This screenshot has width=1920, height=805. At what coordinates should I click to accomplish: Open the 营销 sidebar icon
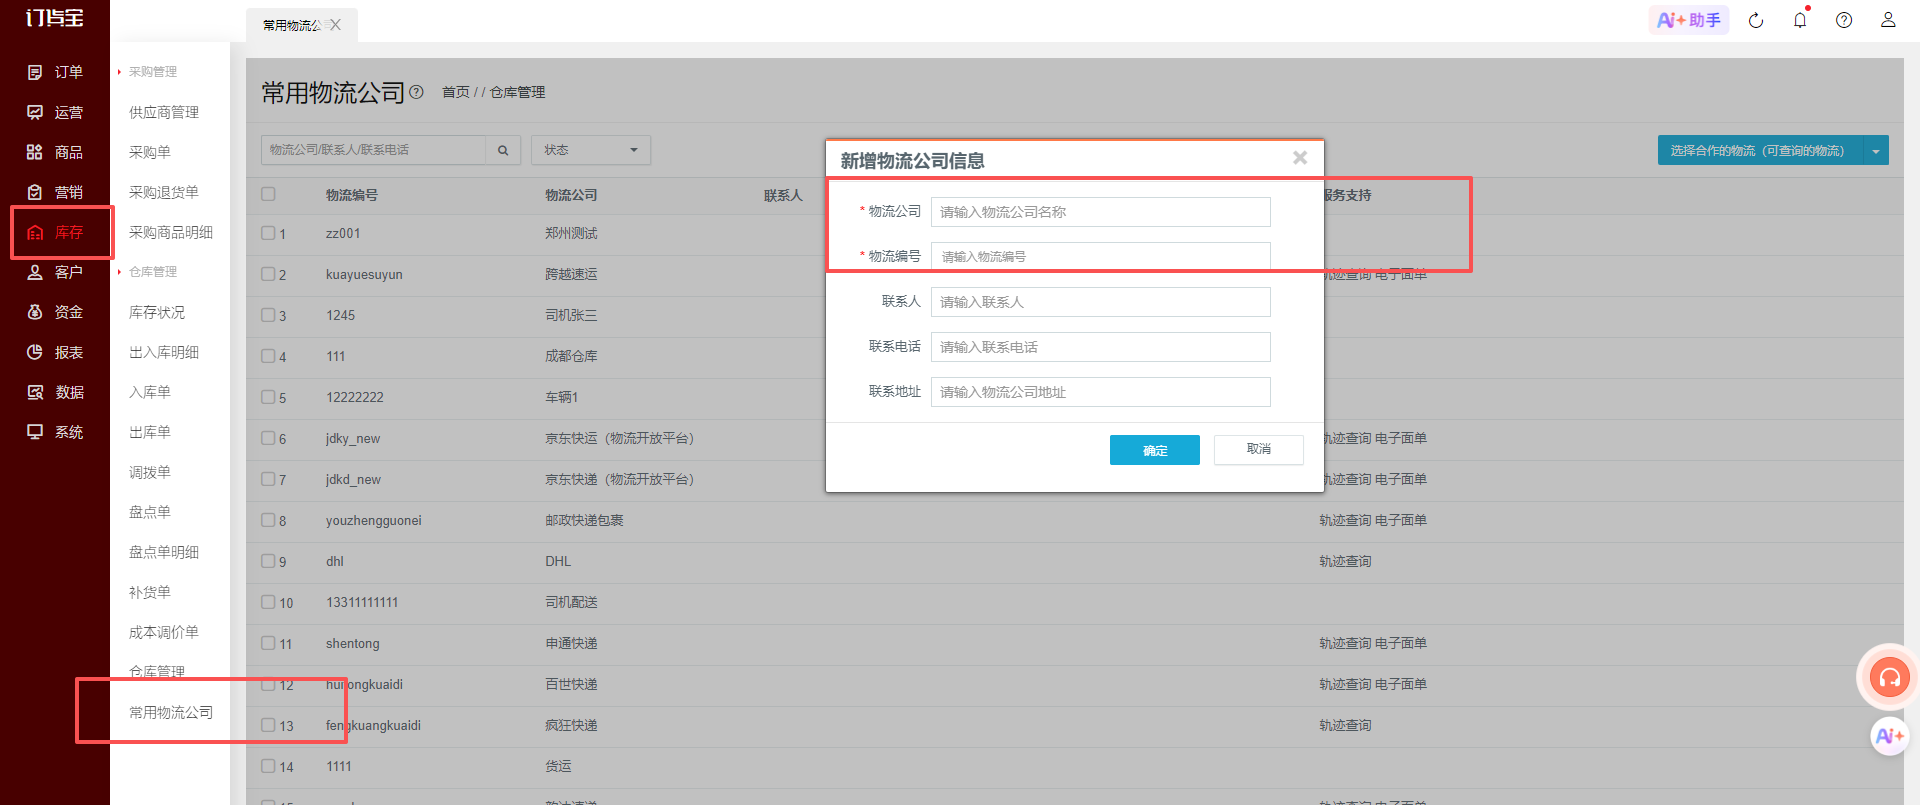pyautogui.click(x=35, y=192)
